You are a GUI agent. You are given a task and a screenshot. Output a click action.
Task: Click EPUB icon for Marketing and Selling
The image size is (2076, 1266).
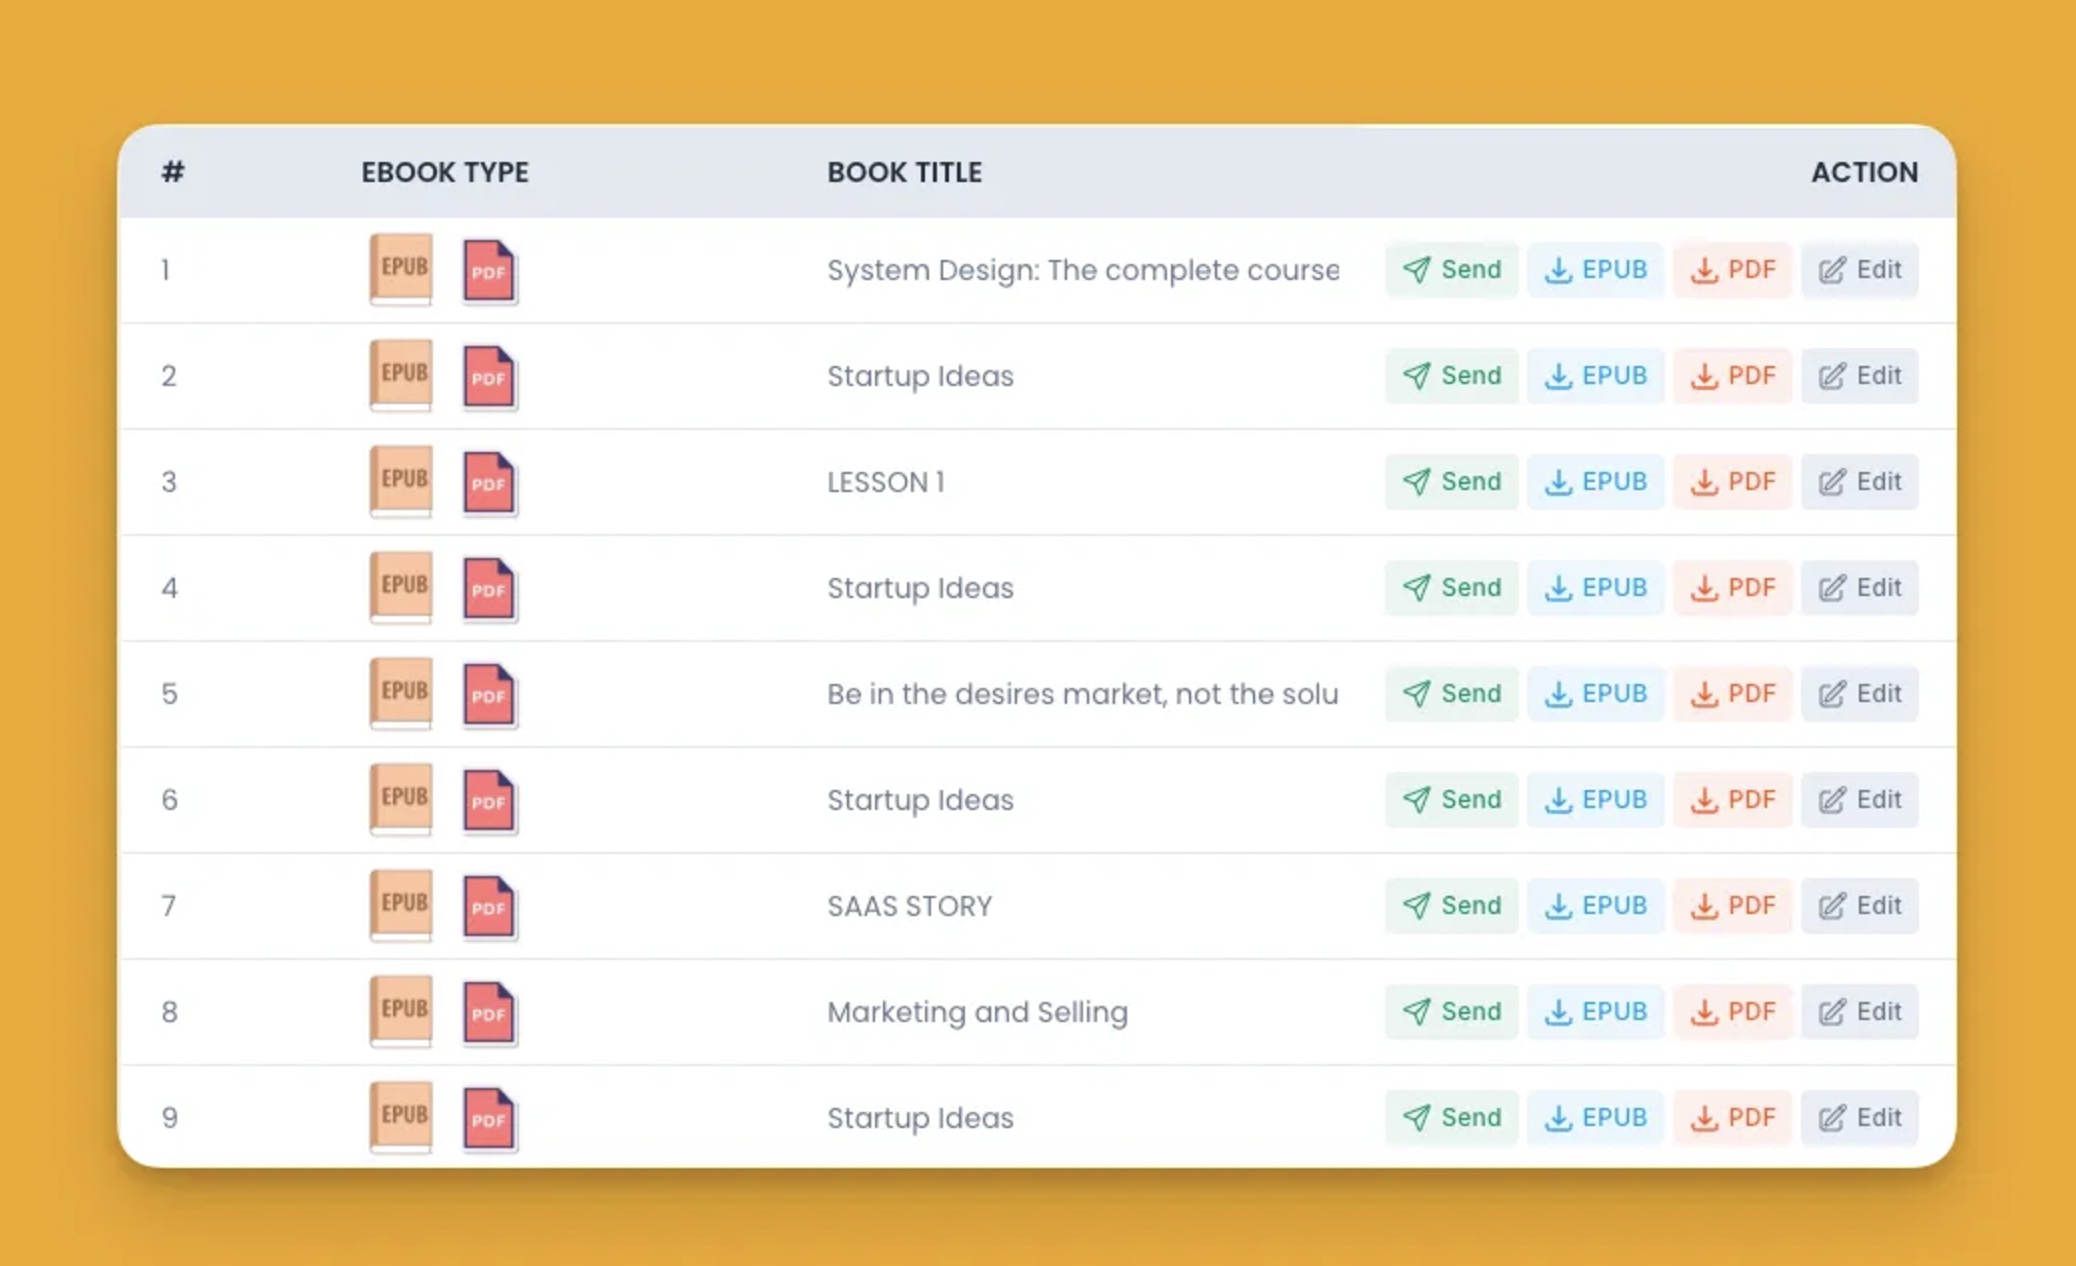click(401, 1011)
